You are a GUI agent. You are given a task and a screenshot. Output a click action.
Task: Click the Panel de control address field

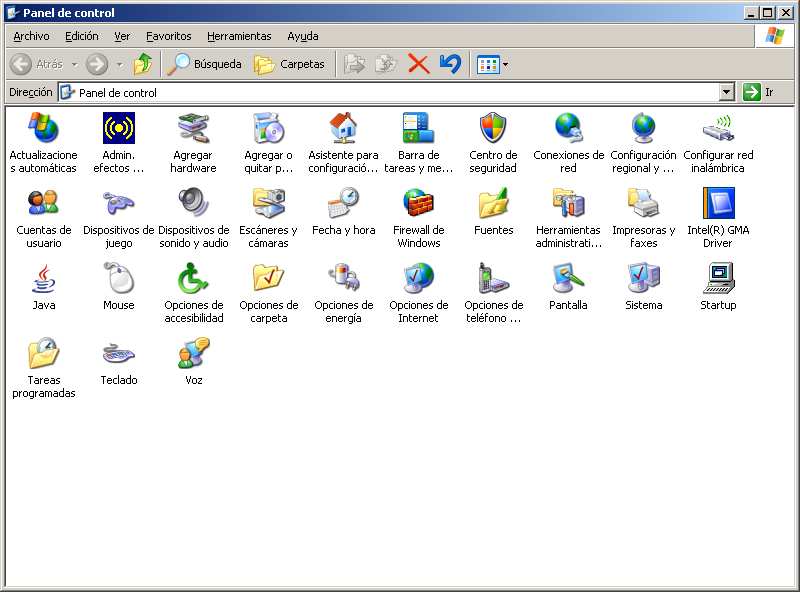pyautogui.click(x=390, y=92)
